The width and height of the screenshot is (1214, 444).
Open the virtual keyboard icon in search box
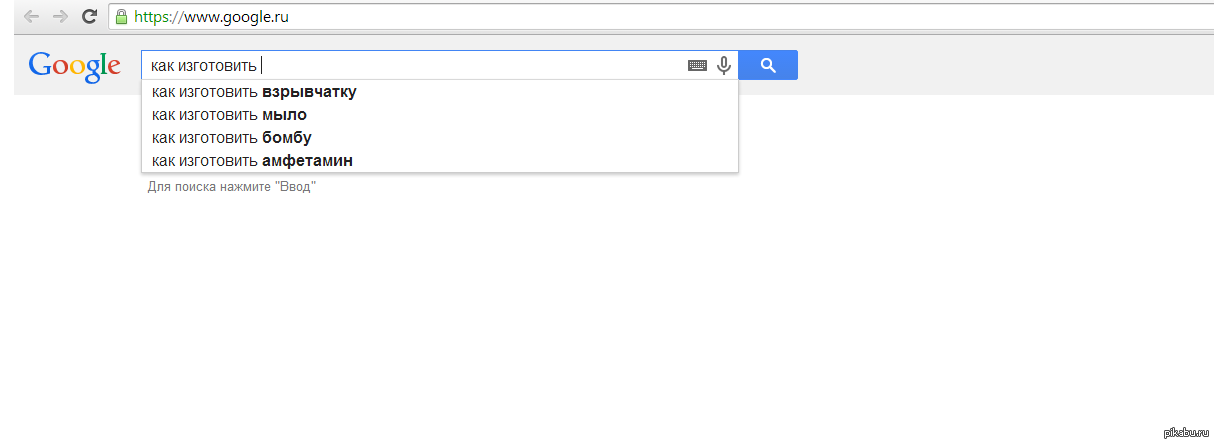point(697,66)
